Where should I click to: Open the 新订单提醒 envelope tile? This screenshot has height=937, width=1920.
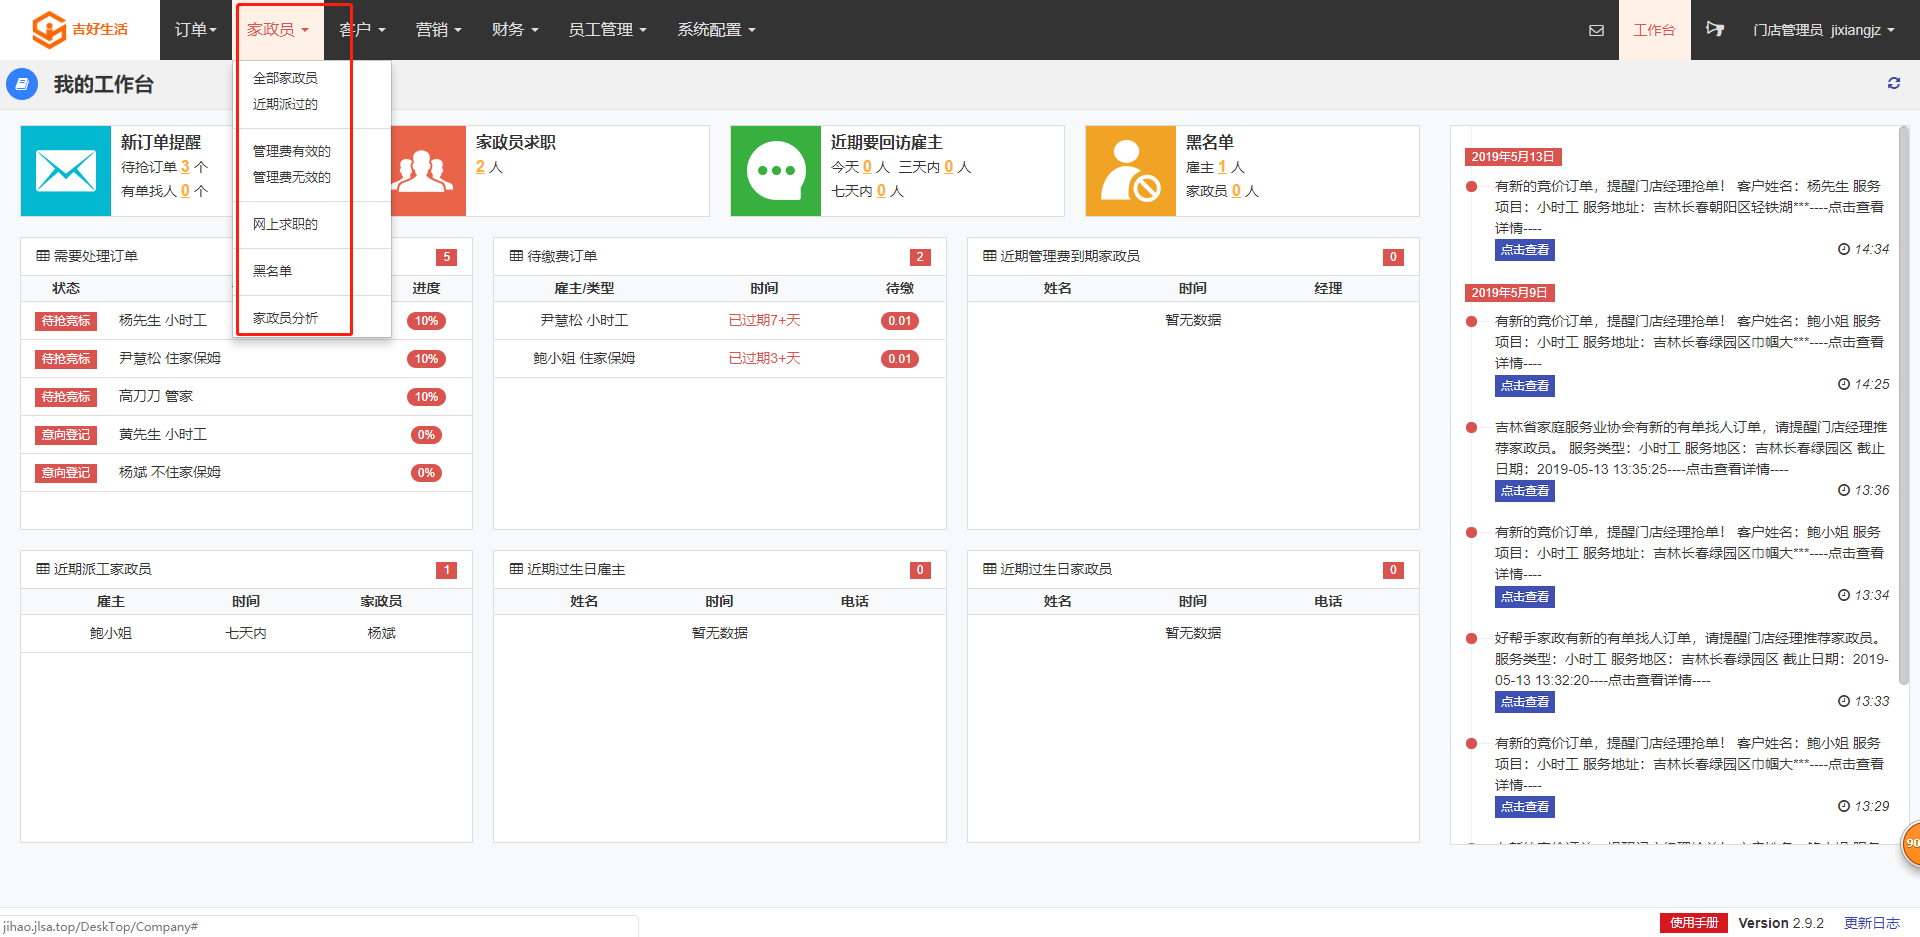click(x=66, y=171)
